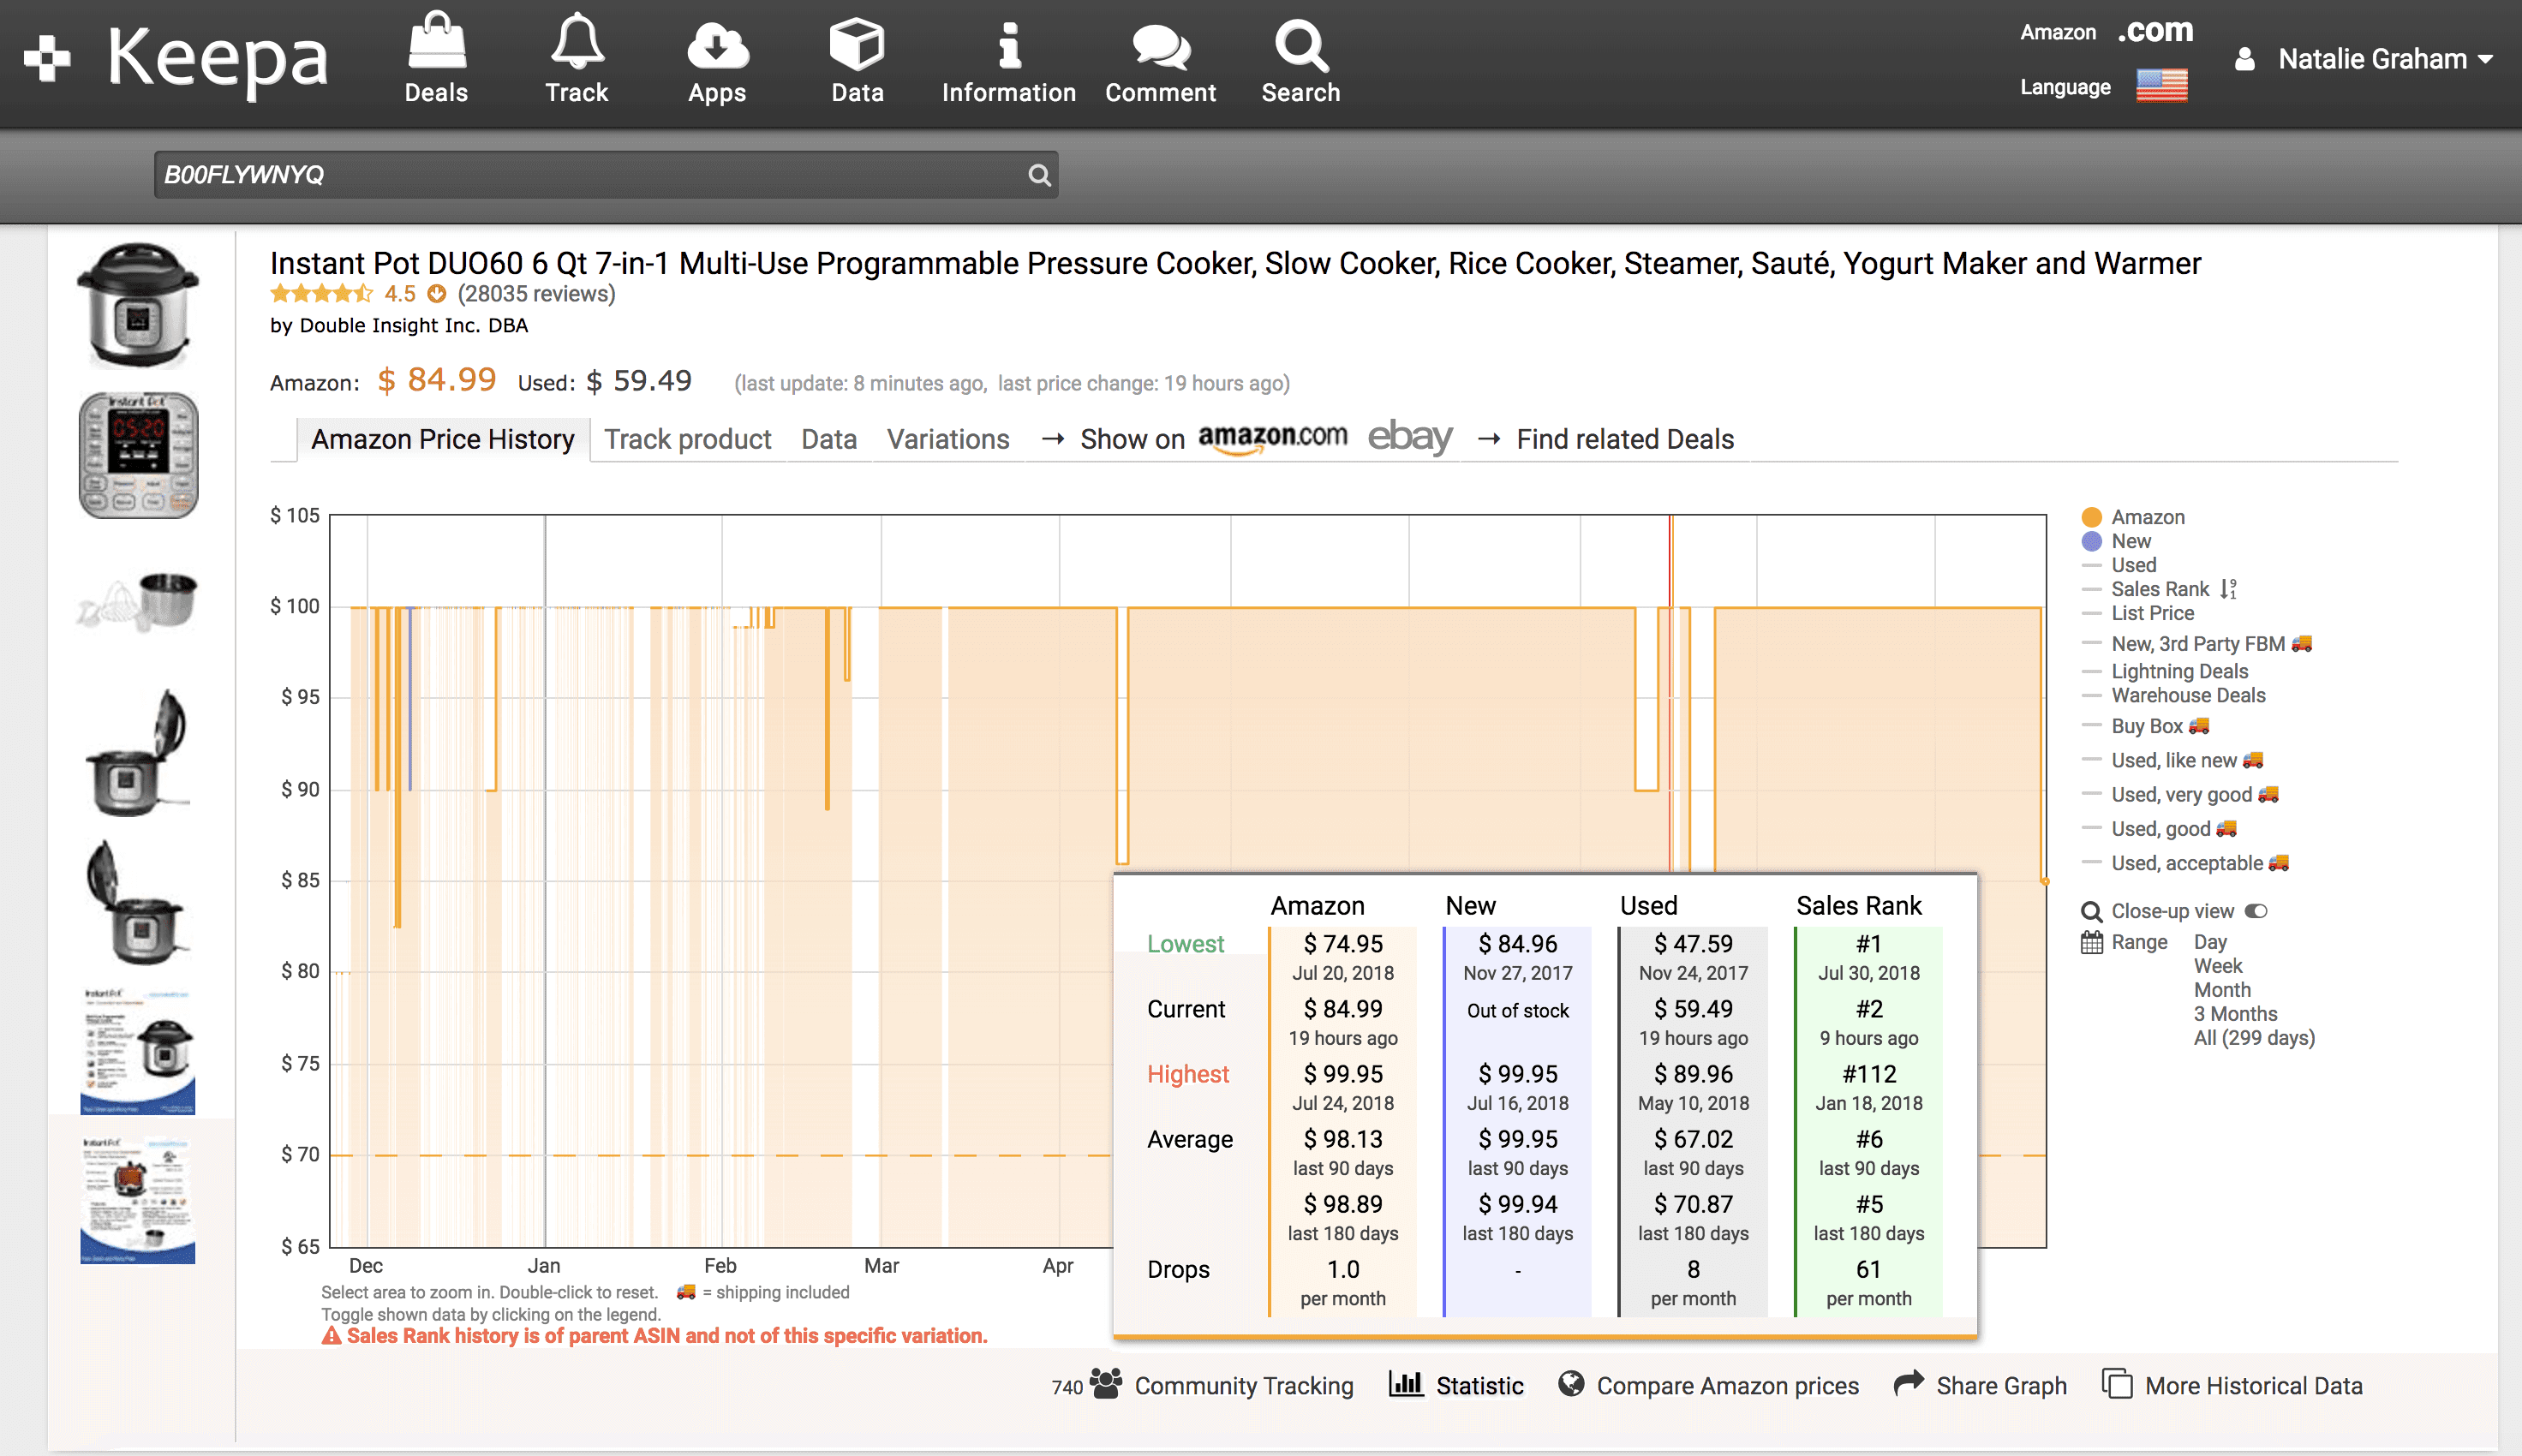Click the ebay logo link
This screenshot has width=2522, height=1456.
click(x=1410, y=436)
